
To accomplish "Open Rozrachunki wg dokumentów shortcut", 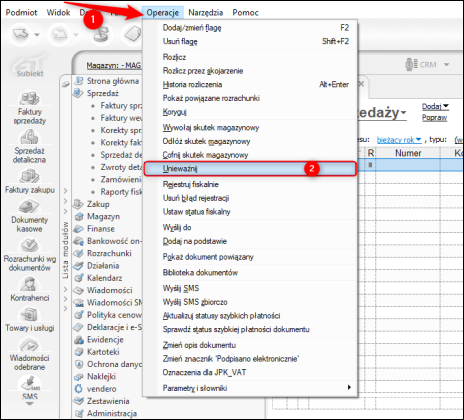I will pos(30,254).
